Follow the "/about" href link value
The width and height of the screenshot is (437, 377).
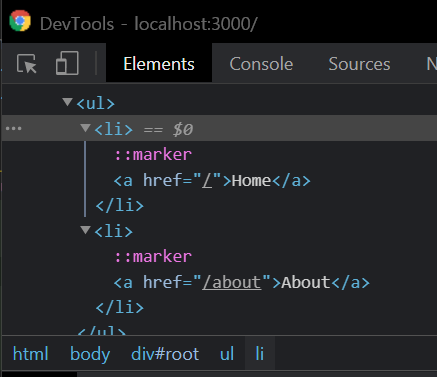click(x=232, y=282)
